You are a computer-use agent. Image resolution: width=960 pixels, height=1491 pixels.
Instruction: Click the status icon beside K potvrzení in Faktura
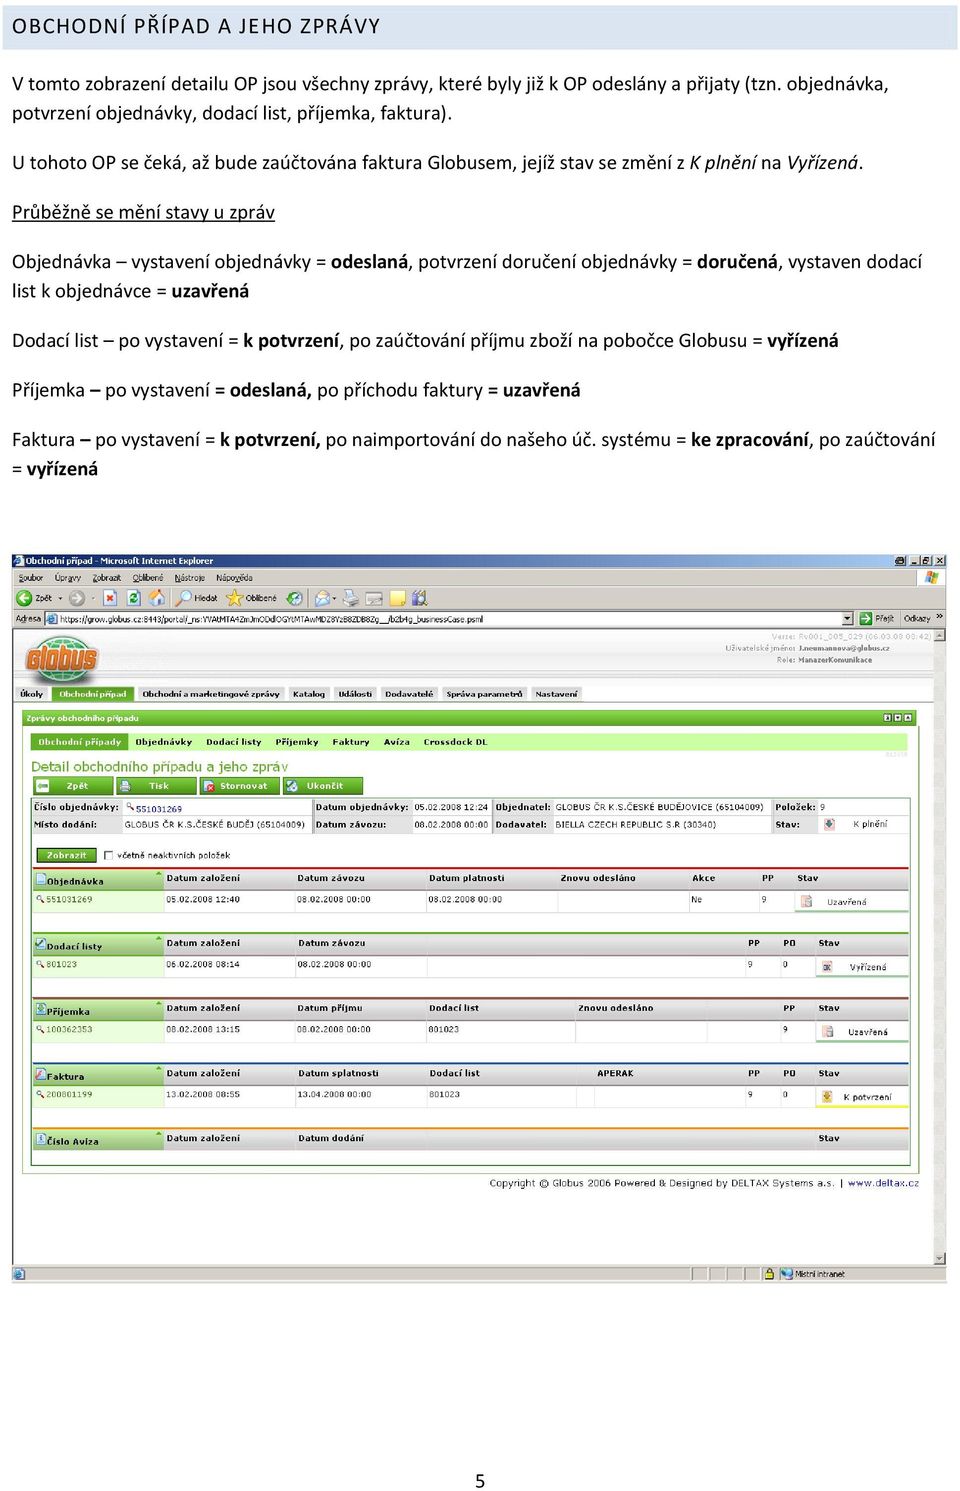coord(827,1096)
